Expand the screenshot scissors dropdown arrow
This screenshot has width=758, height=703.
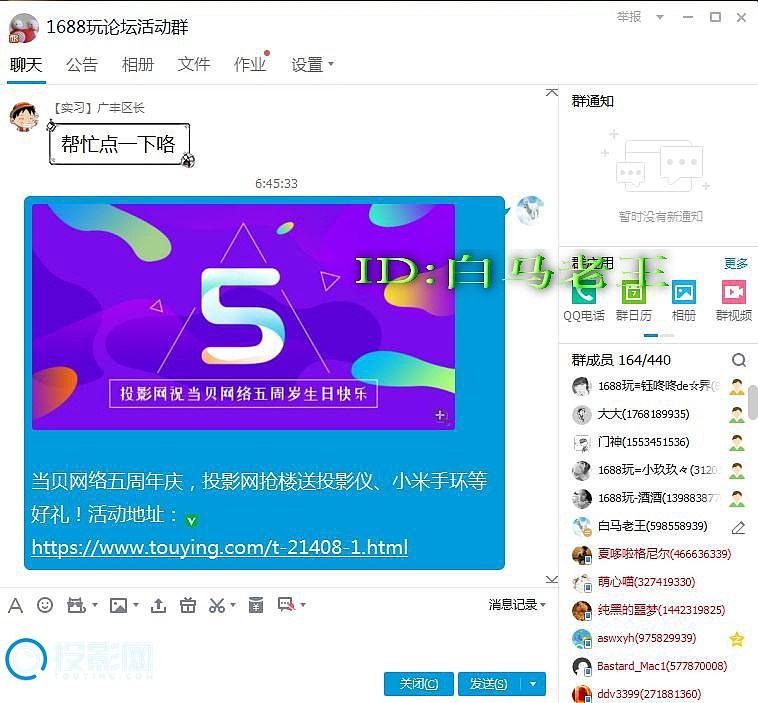pos(233,605)
